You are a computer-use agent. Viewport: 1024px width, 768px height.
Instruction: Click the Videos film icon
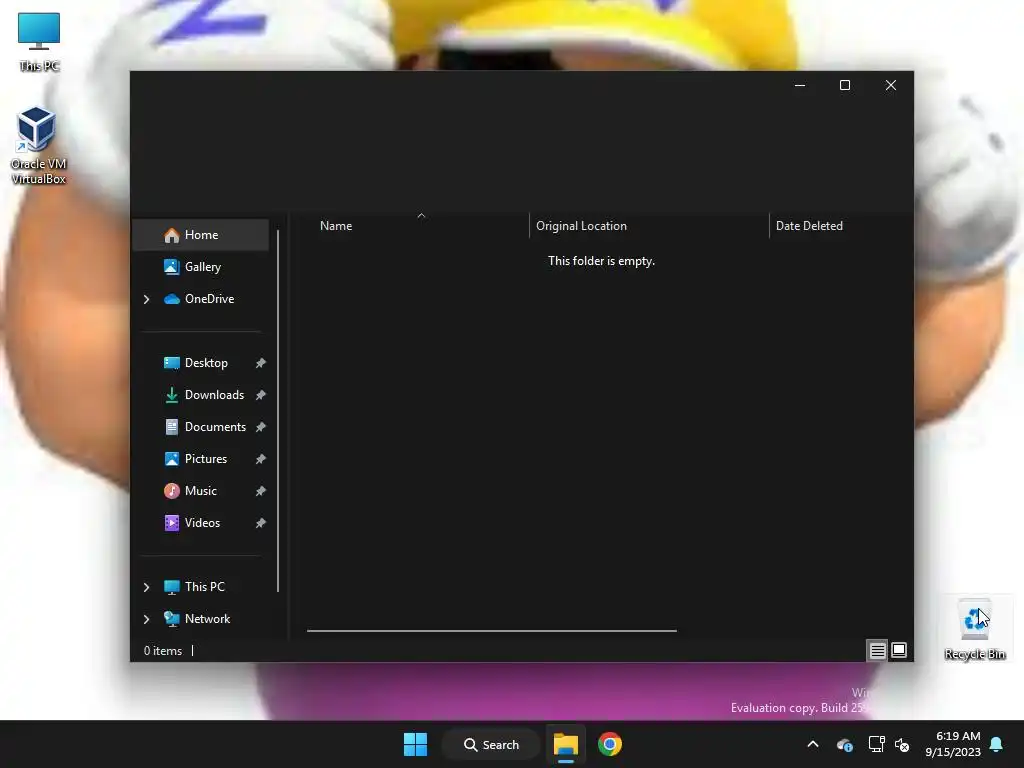pyautogui.click(x=172, y=523)
